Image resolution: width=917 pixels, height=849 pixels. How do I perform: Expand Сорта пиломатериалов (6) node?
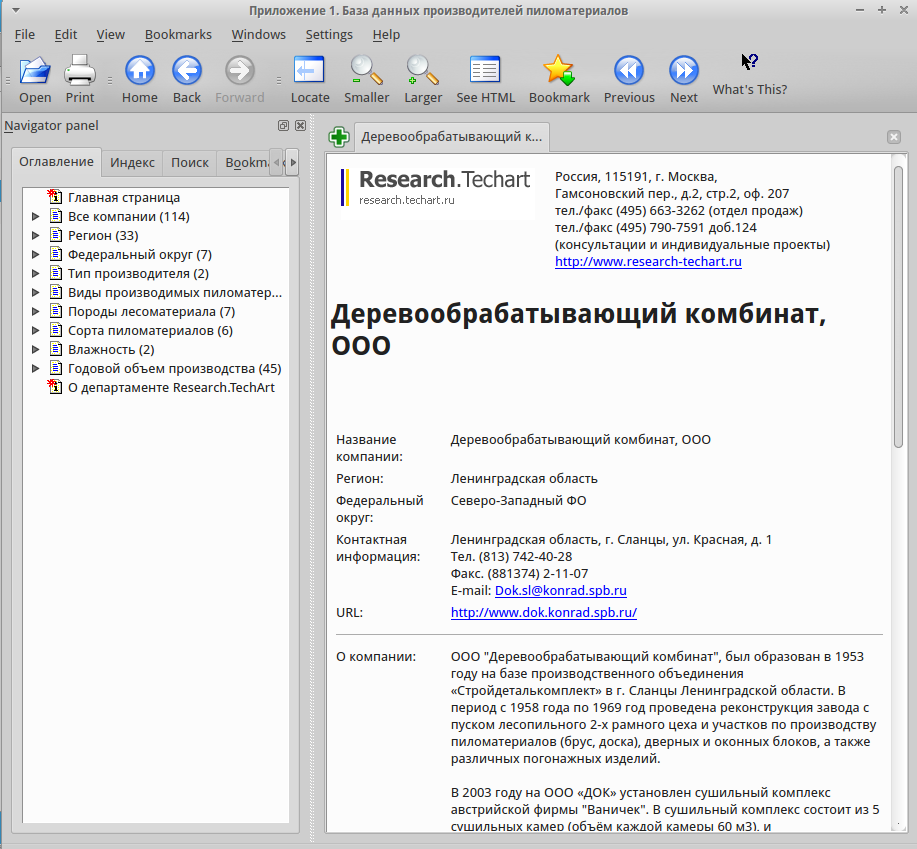(36, 331)
